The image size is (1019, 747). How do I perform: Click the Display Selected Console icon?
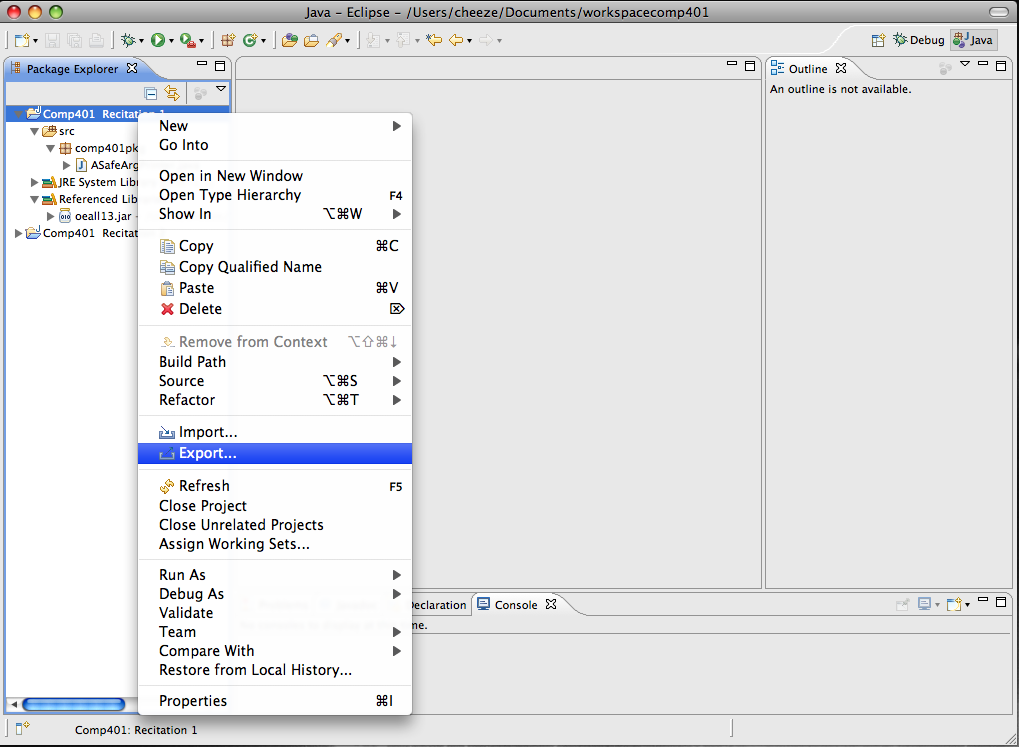tap(924, 604)
